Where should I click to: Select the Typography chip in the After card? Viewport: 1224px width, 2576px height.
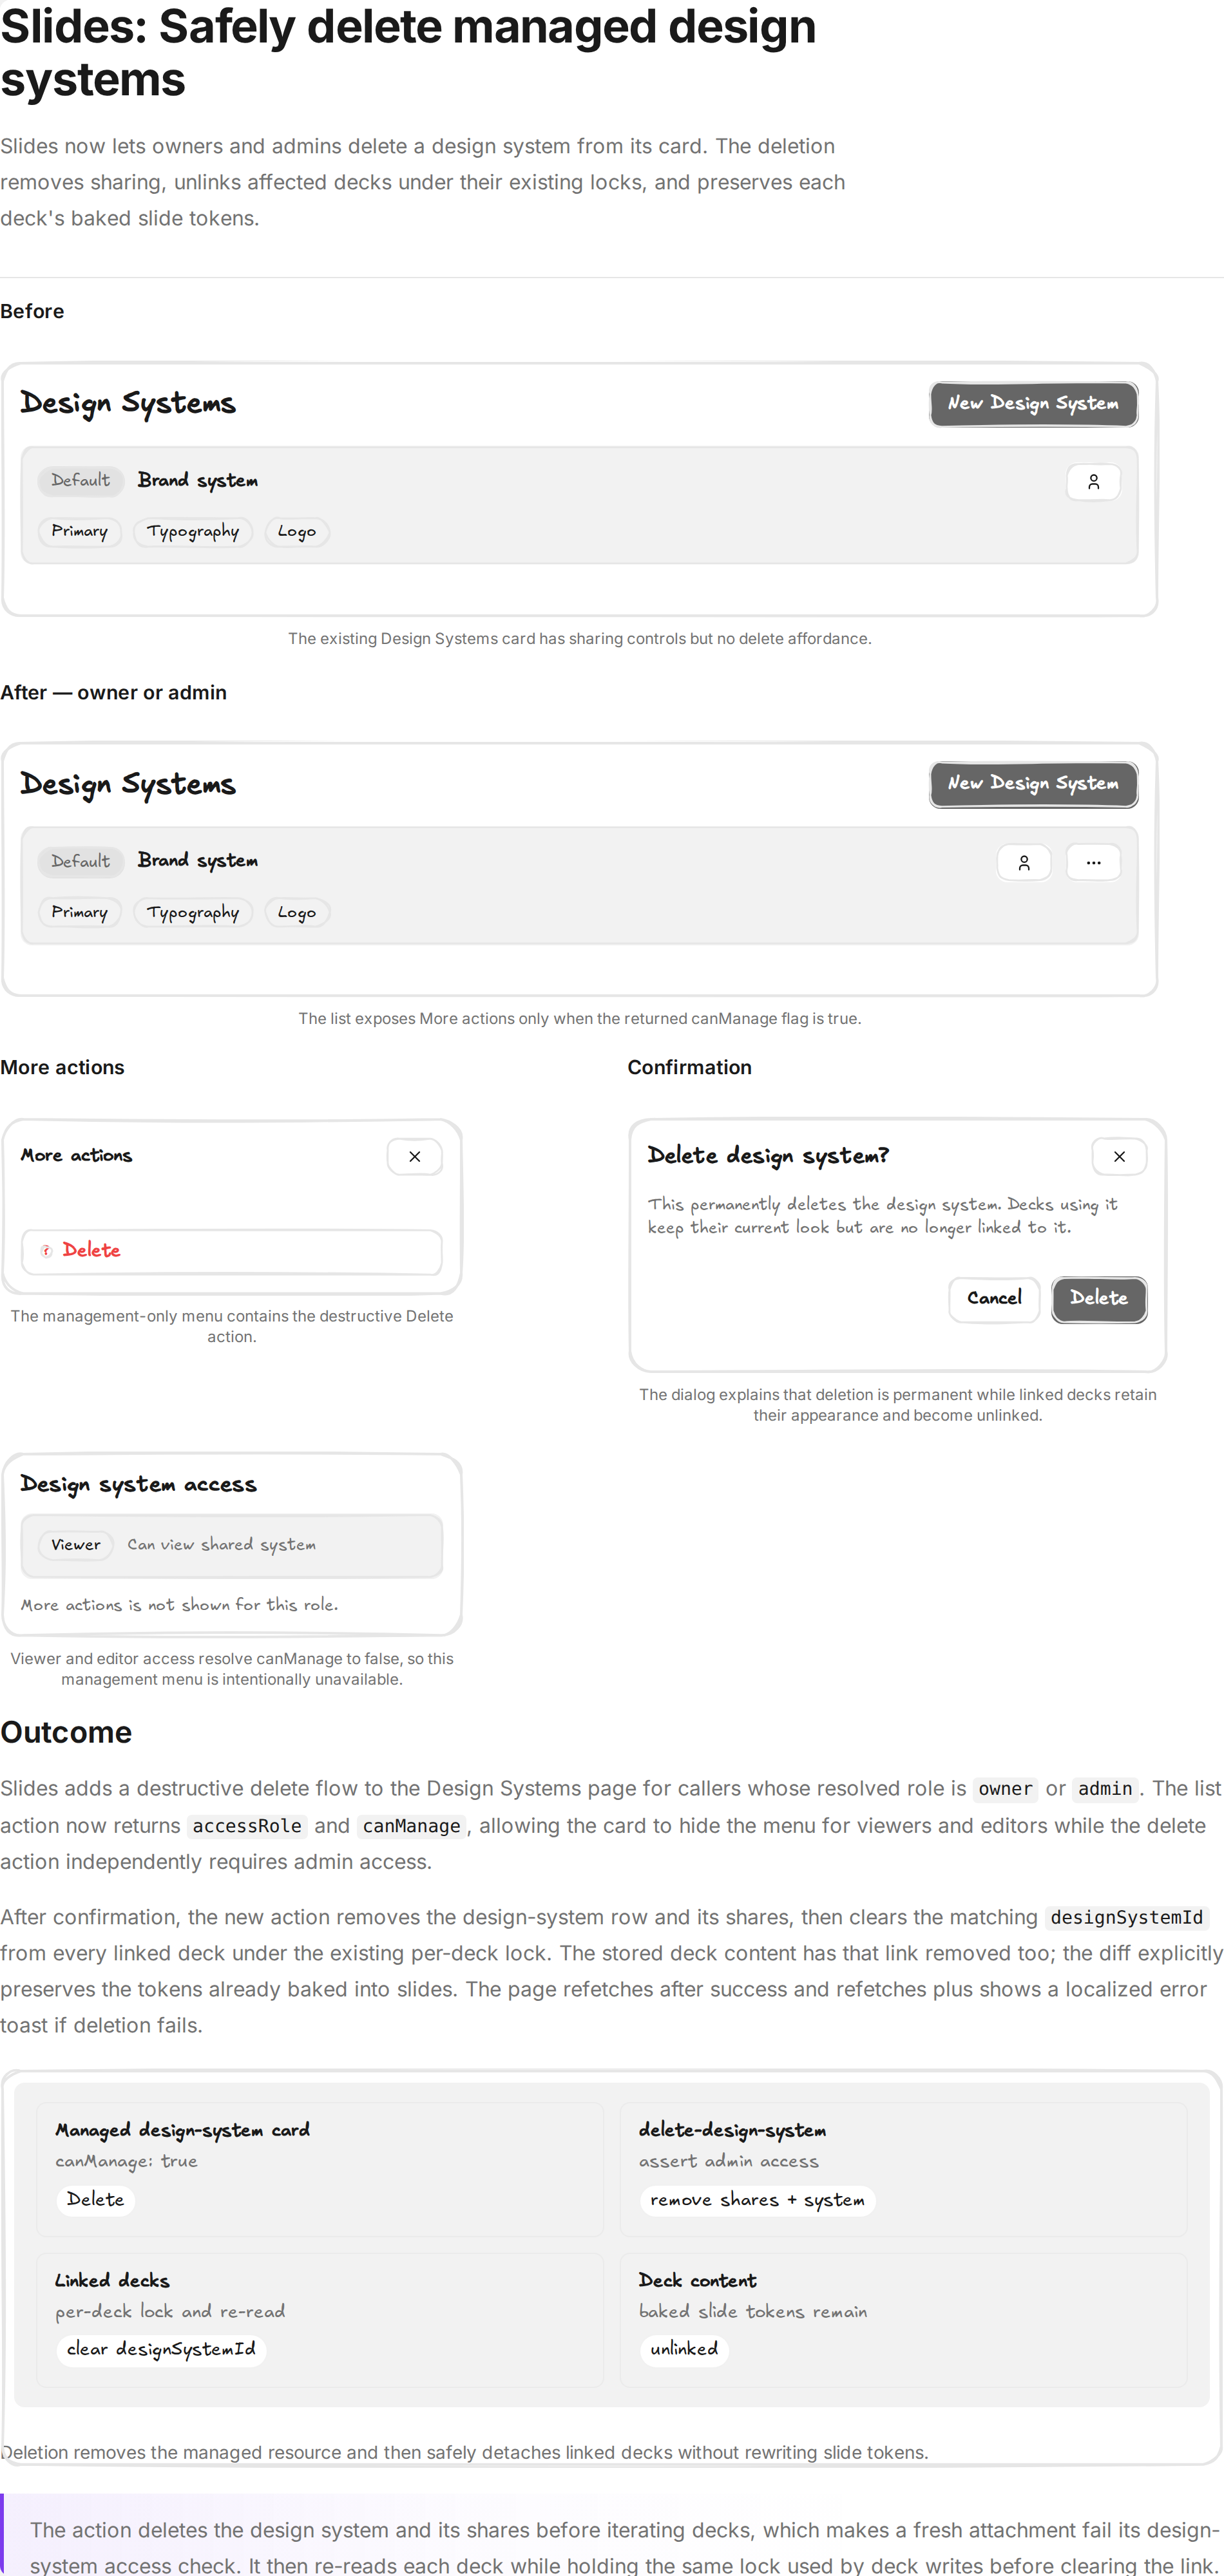pos(192,912)
